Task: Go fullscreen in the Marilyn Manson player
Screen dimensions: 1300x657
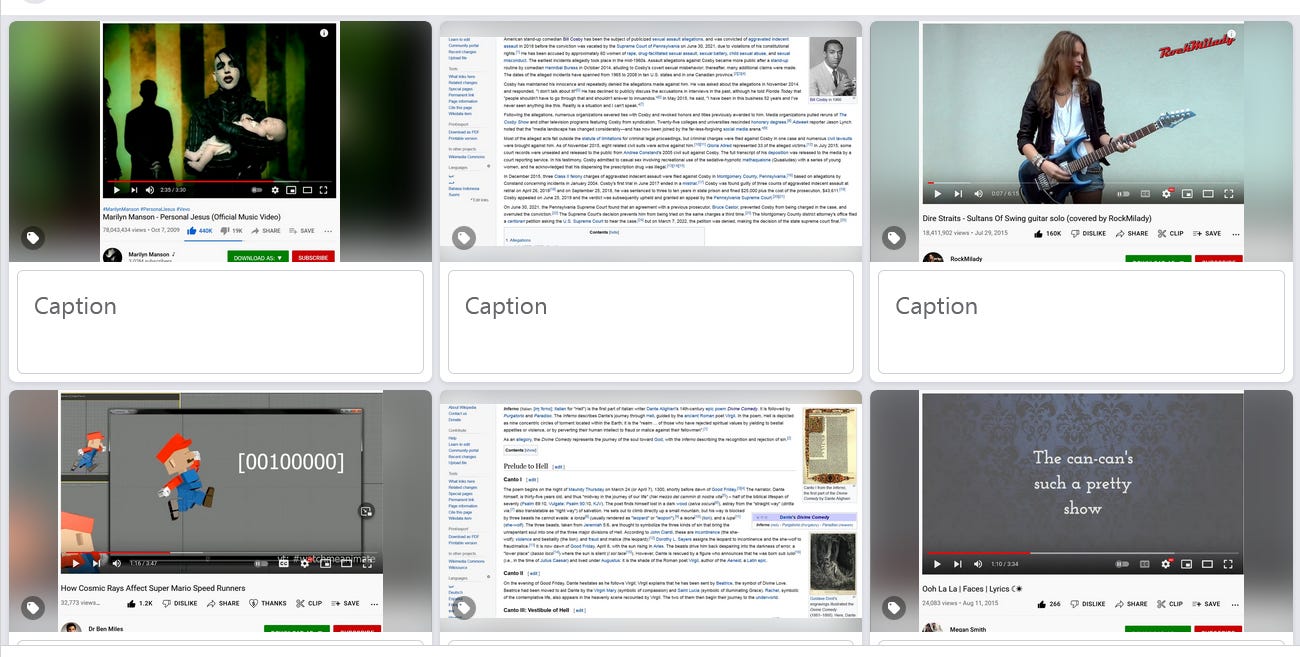Action: [x=323, y=190]
